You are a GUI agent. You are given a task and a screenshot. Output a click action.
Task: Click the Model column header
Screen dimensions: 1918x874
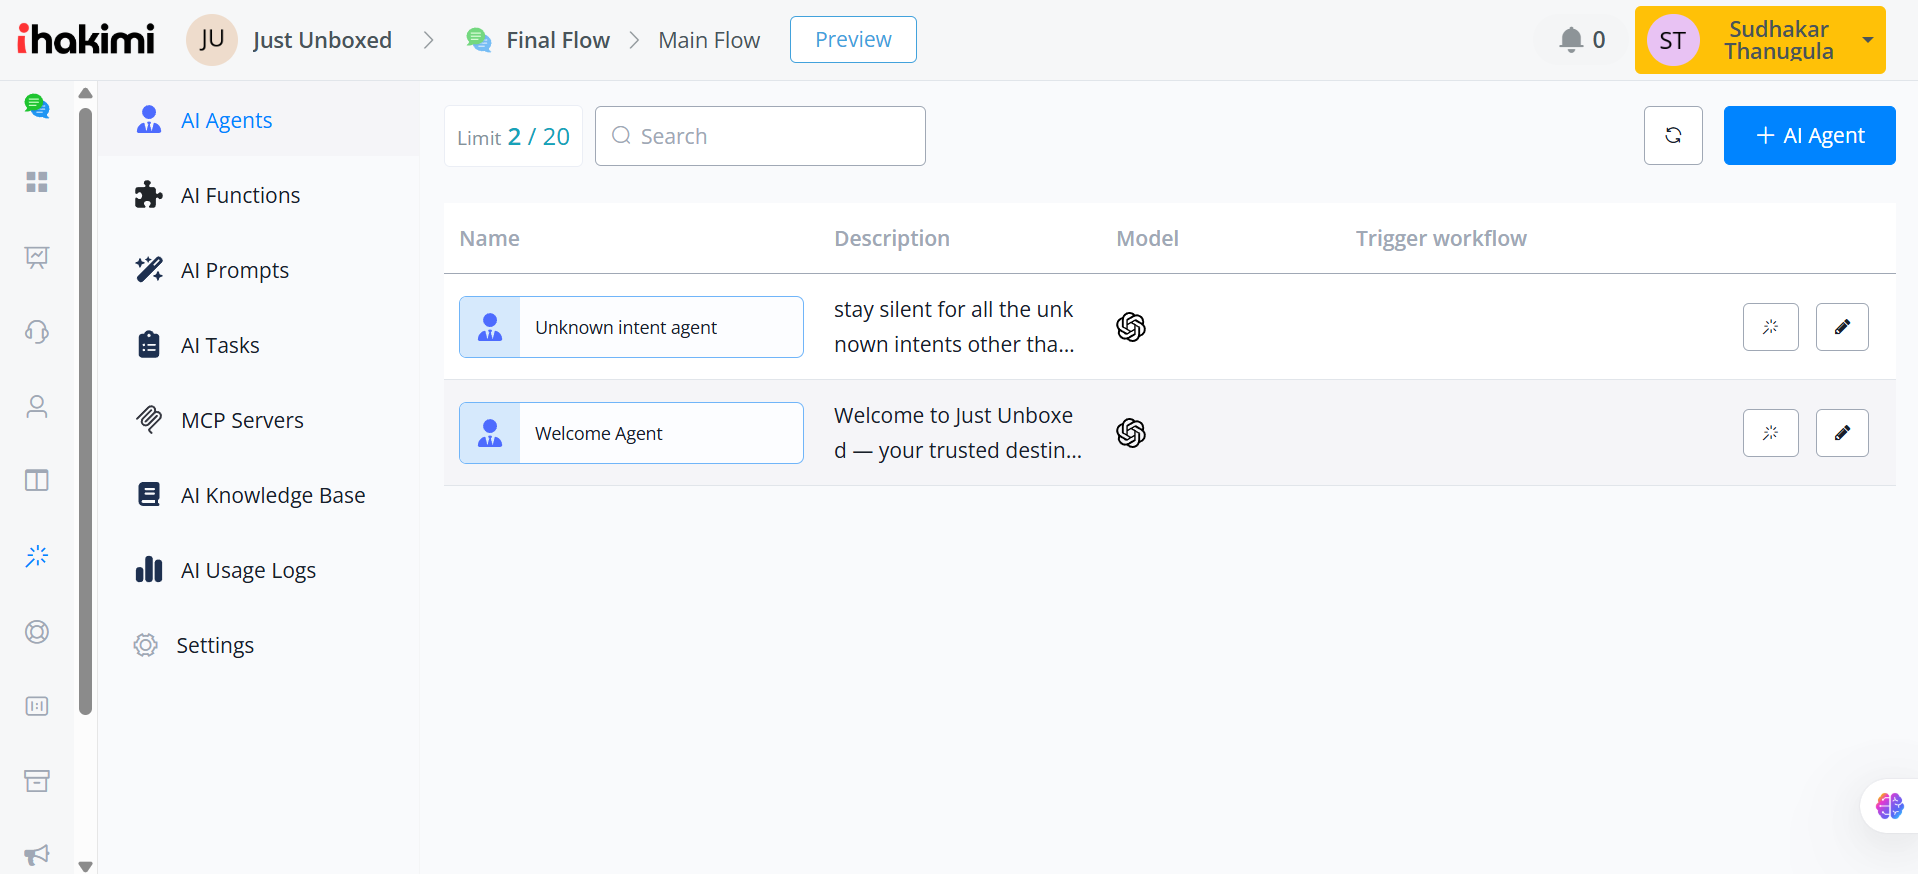pos(1148,238)
